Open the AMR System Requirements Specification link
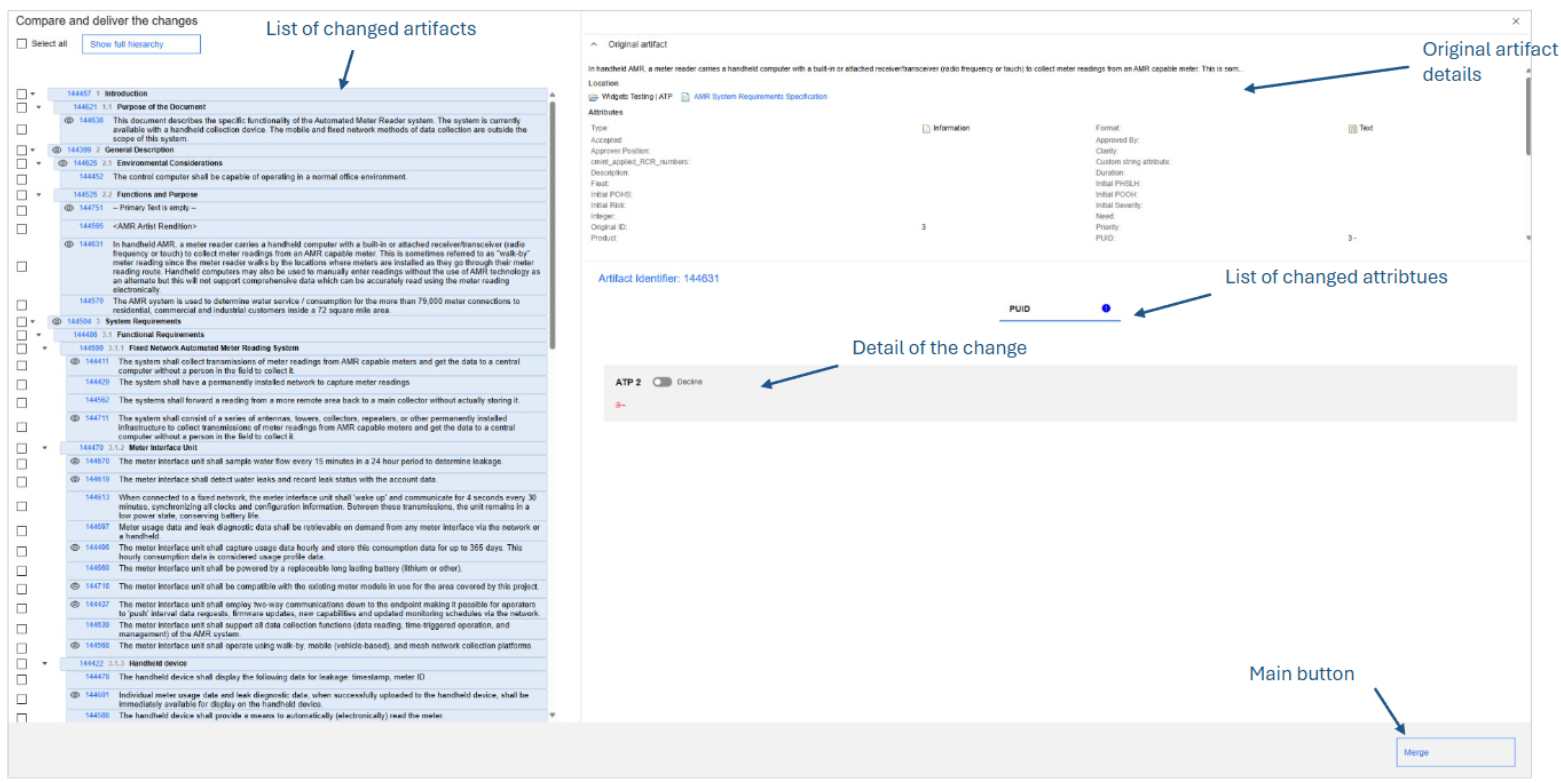Screen dimensions: 1561x783 (x=760, y=97)
